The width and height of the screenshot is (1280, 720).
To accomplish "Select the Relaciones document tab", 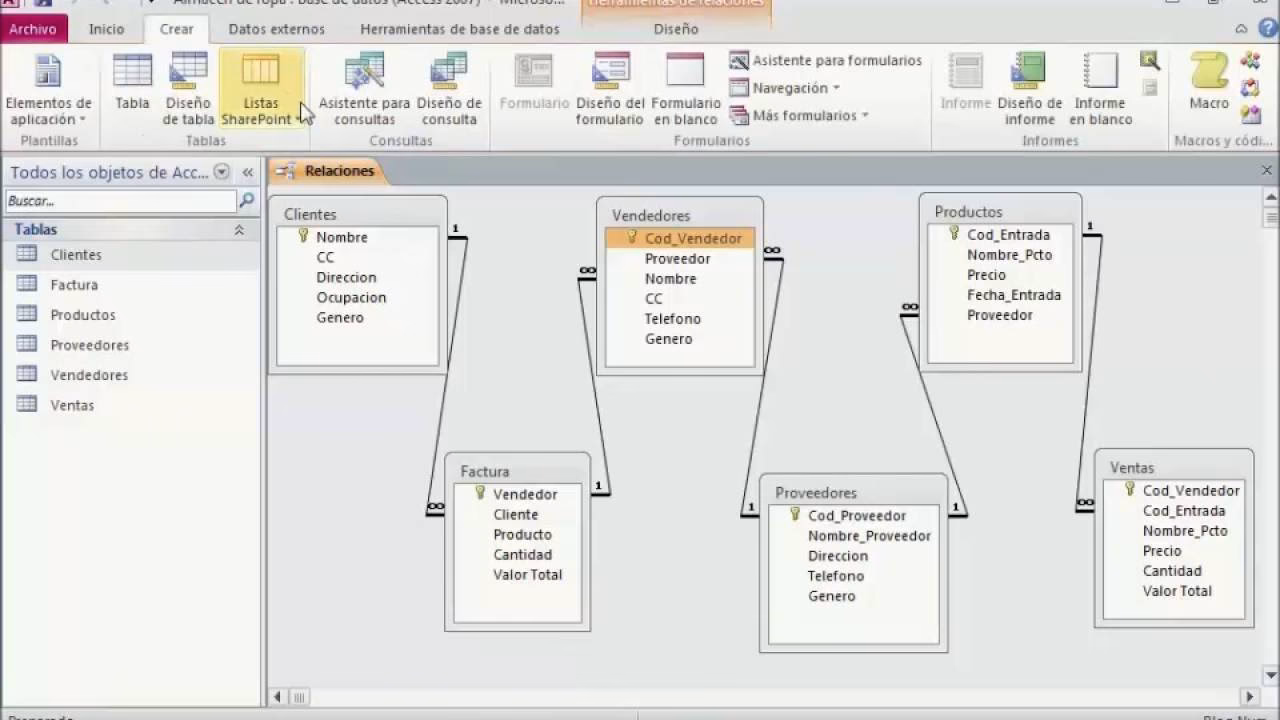I will (328, 171).
